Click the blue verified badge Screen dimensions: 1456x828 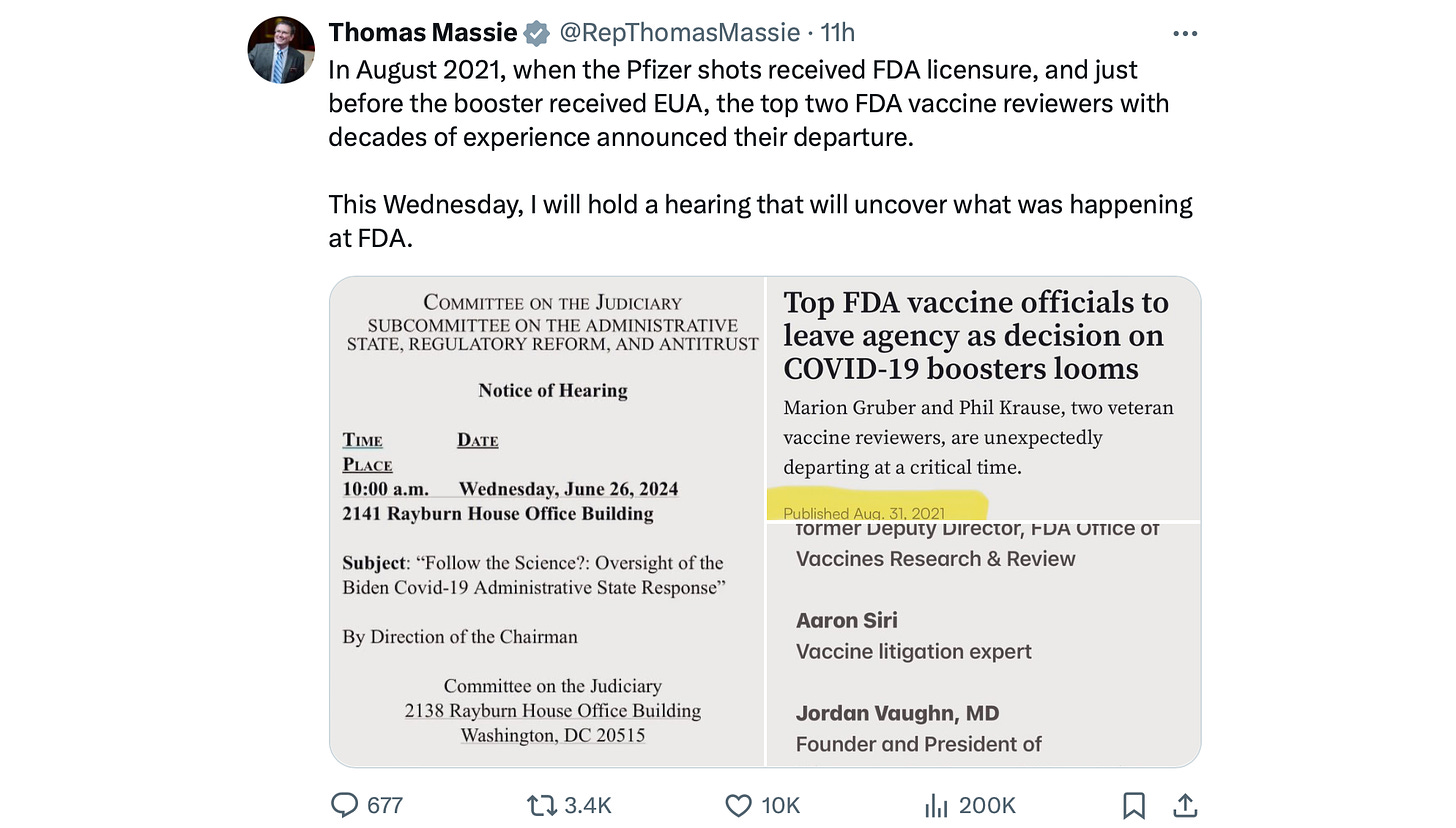(x=537, y=33)
